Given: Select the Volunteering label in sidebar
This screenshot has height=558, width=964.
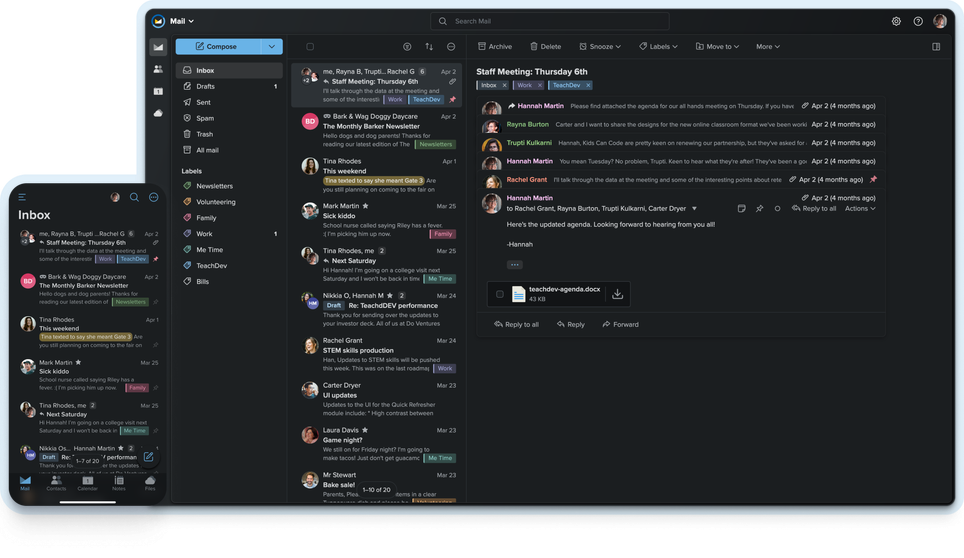Looking at the screenshot, I should pyautogui.click(x=229, y=202).
